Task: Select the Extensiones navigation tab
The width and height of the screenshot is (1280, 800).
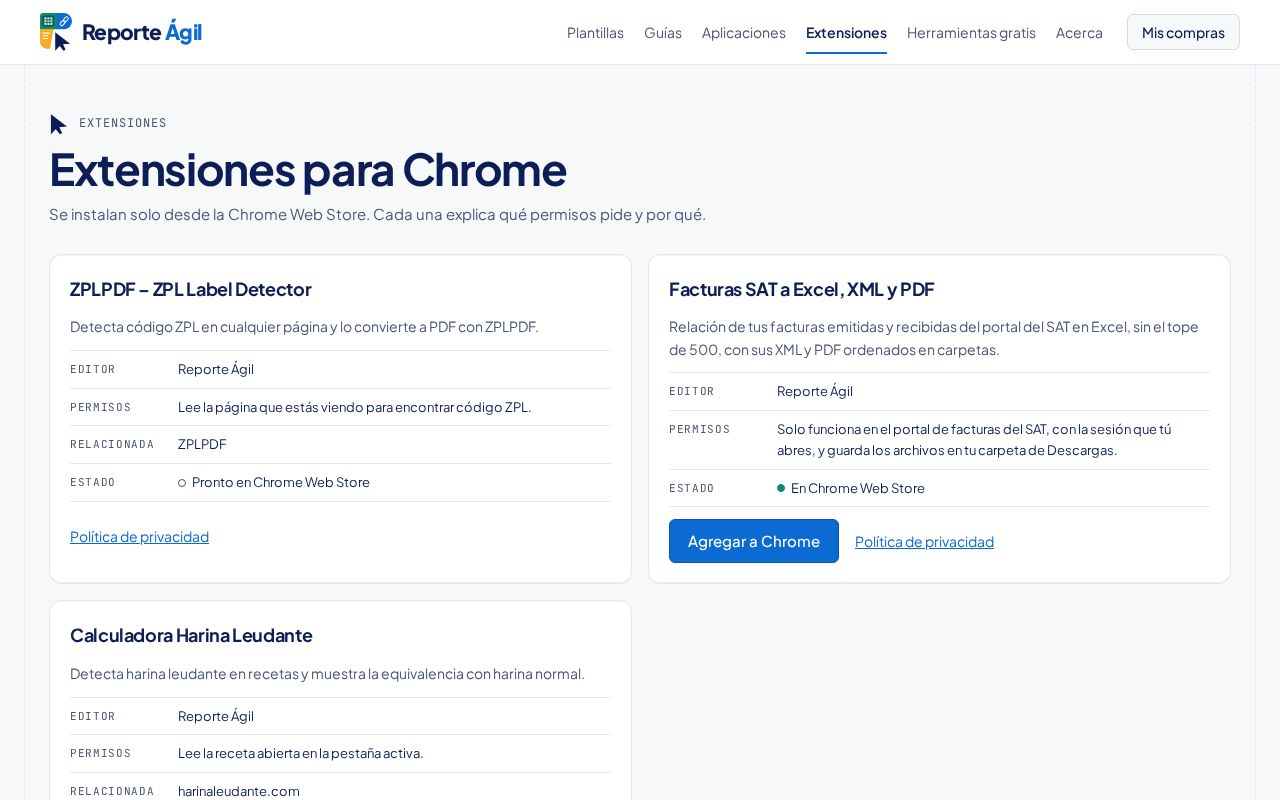Action: click(846, 32)
